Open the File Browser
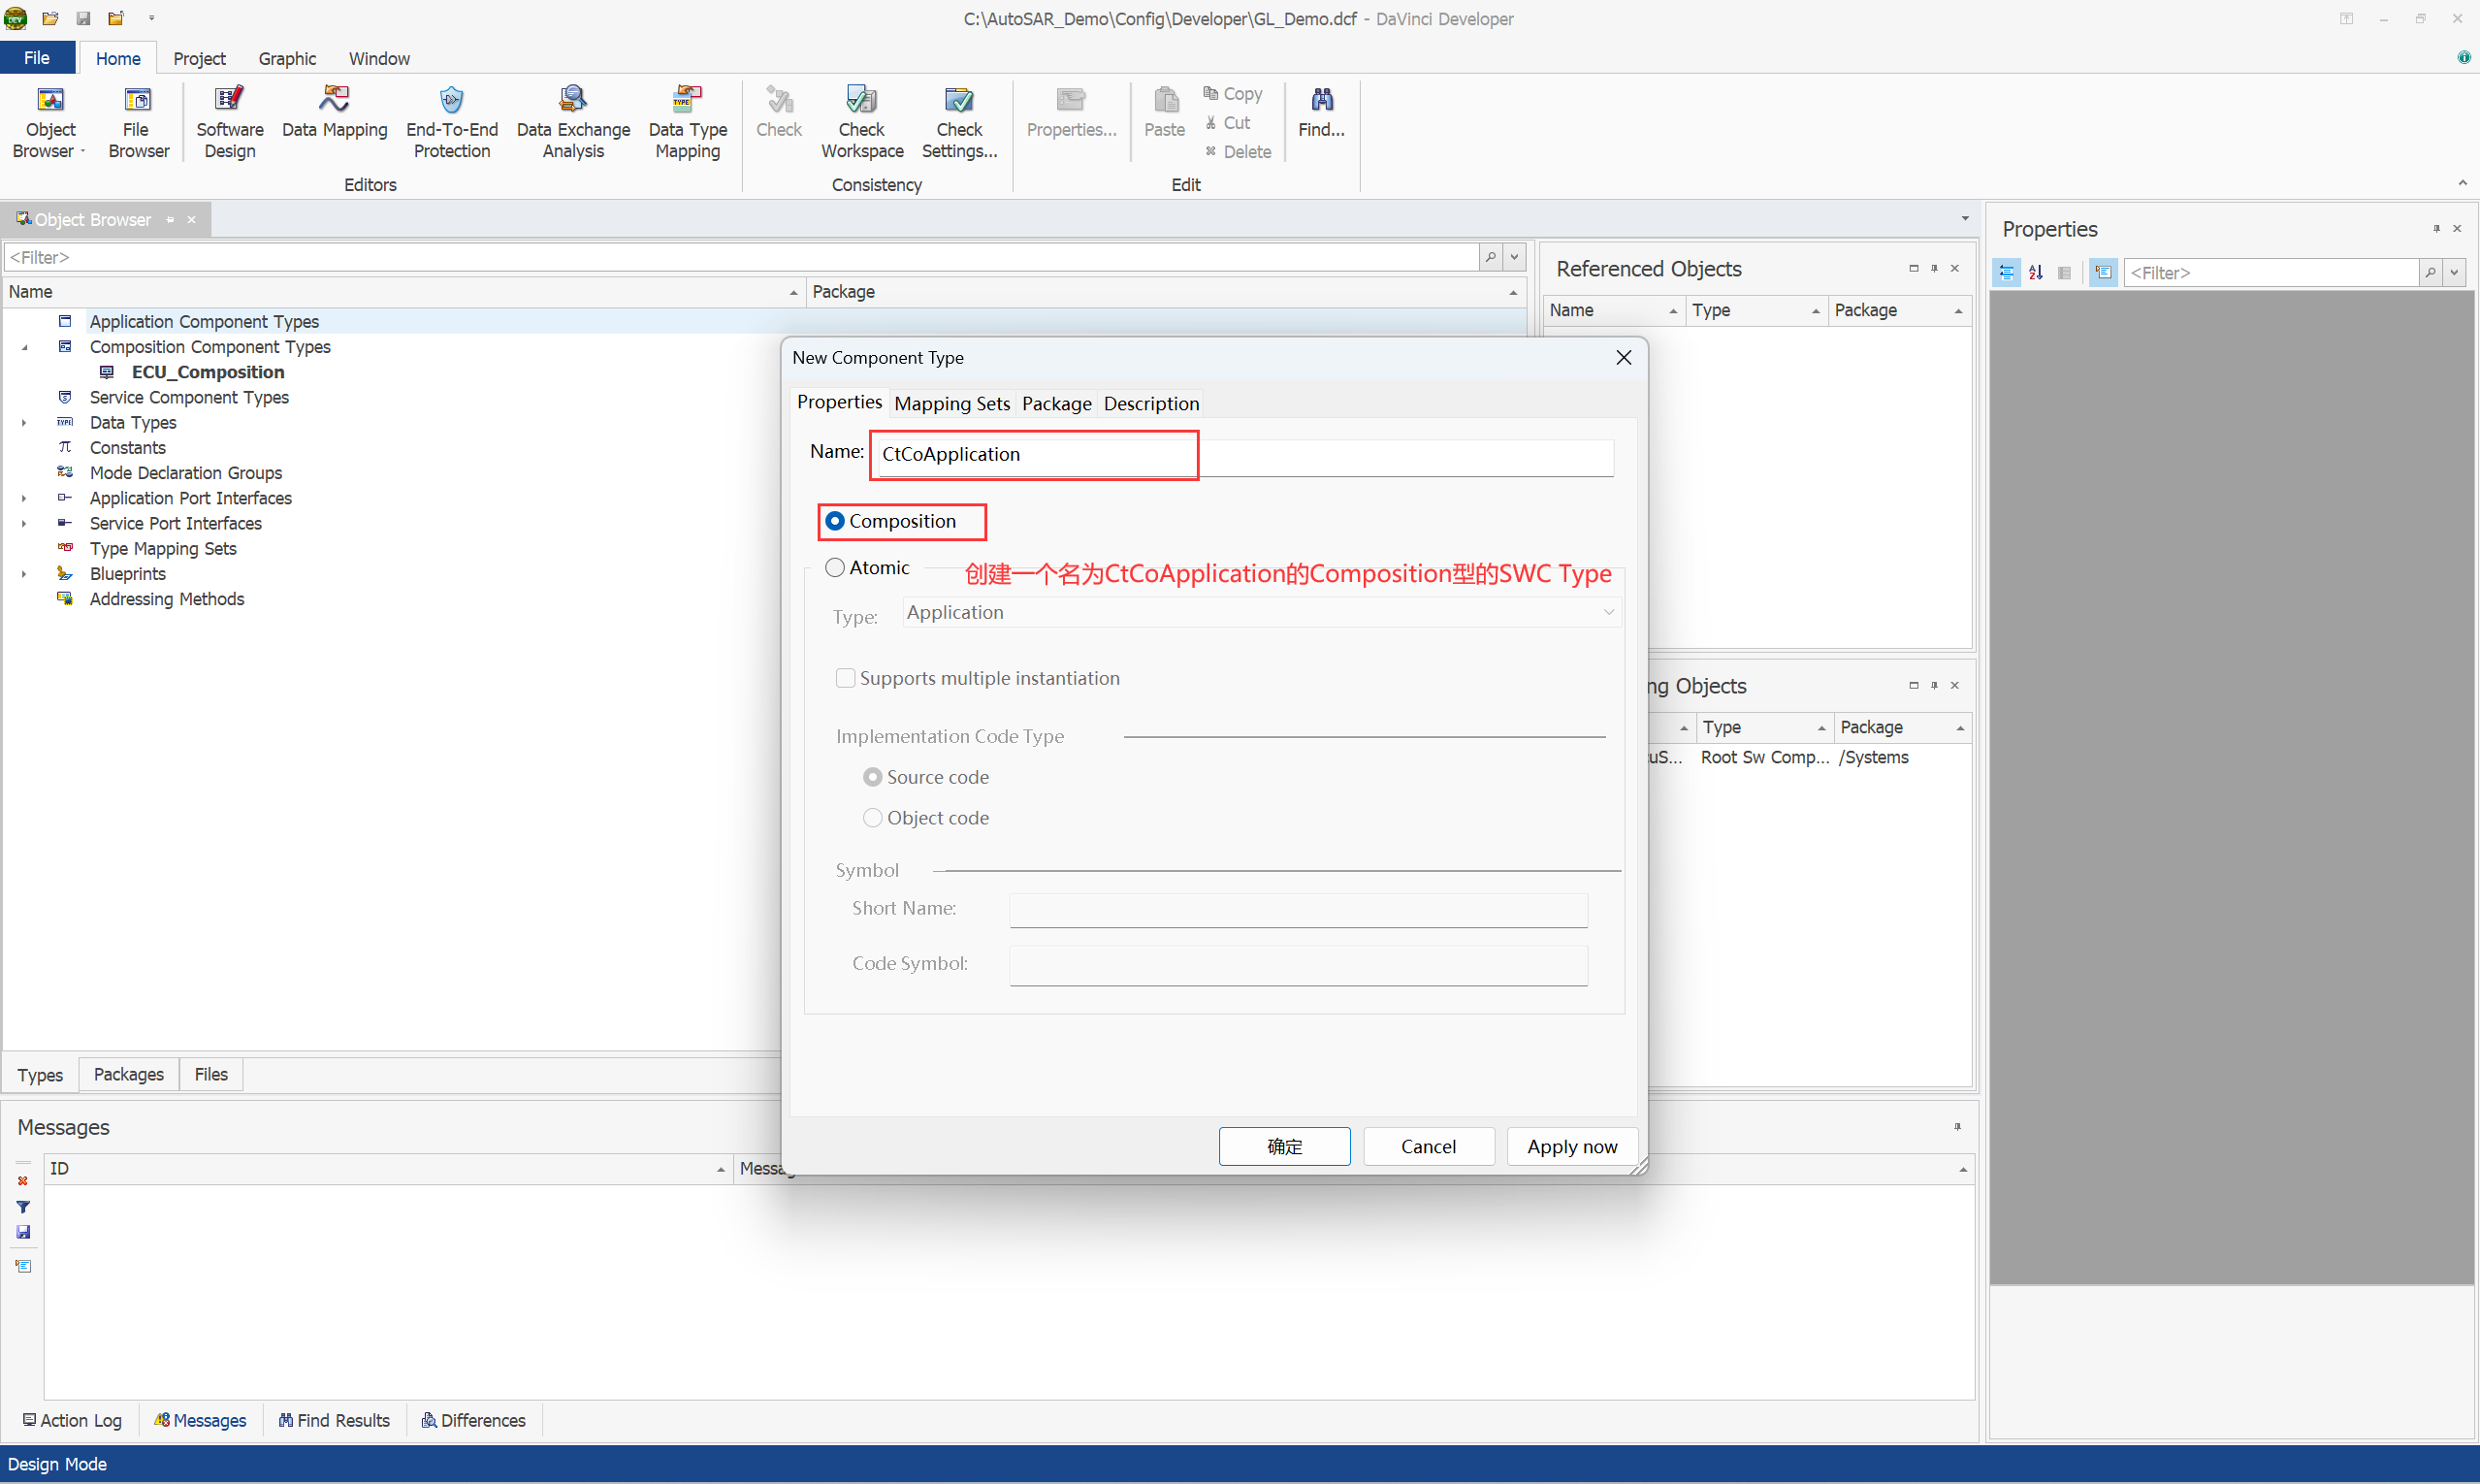2480x1484 pixels. click(137, 121)
